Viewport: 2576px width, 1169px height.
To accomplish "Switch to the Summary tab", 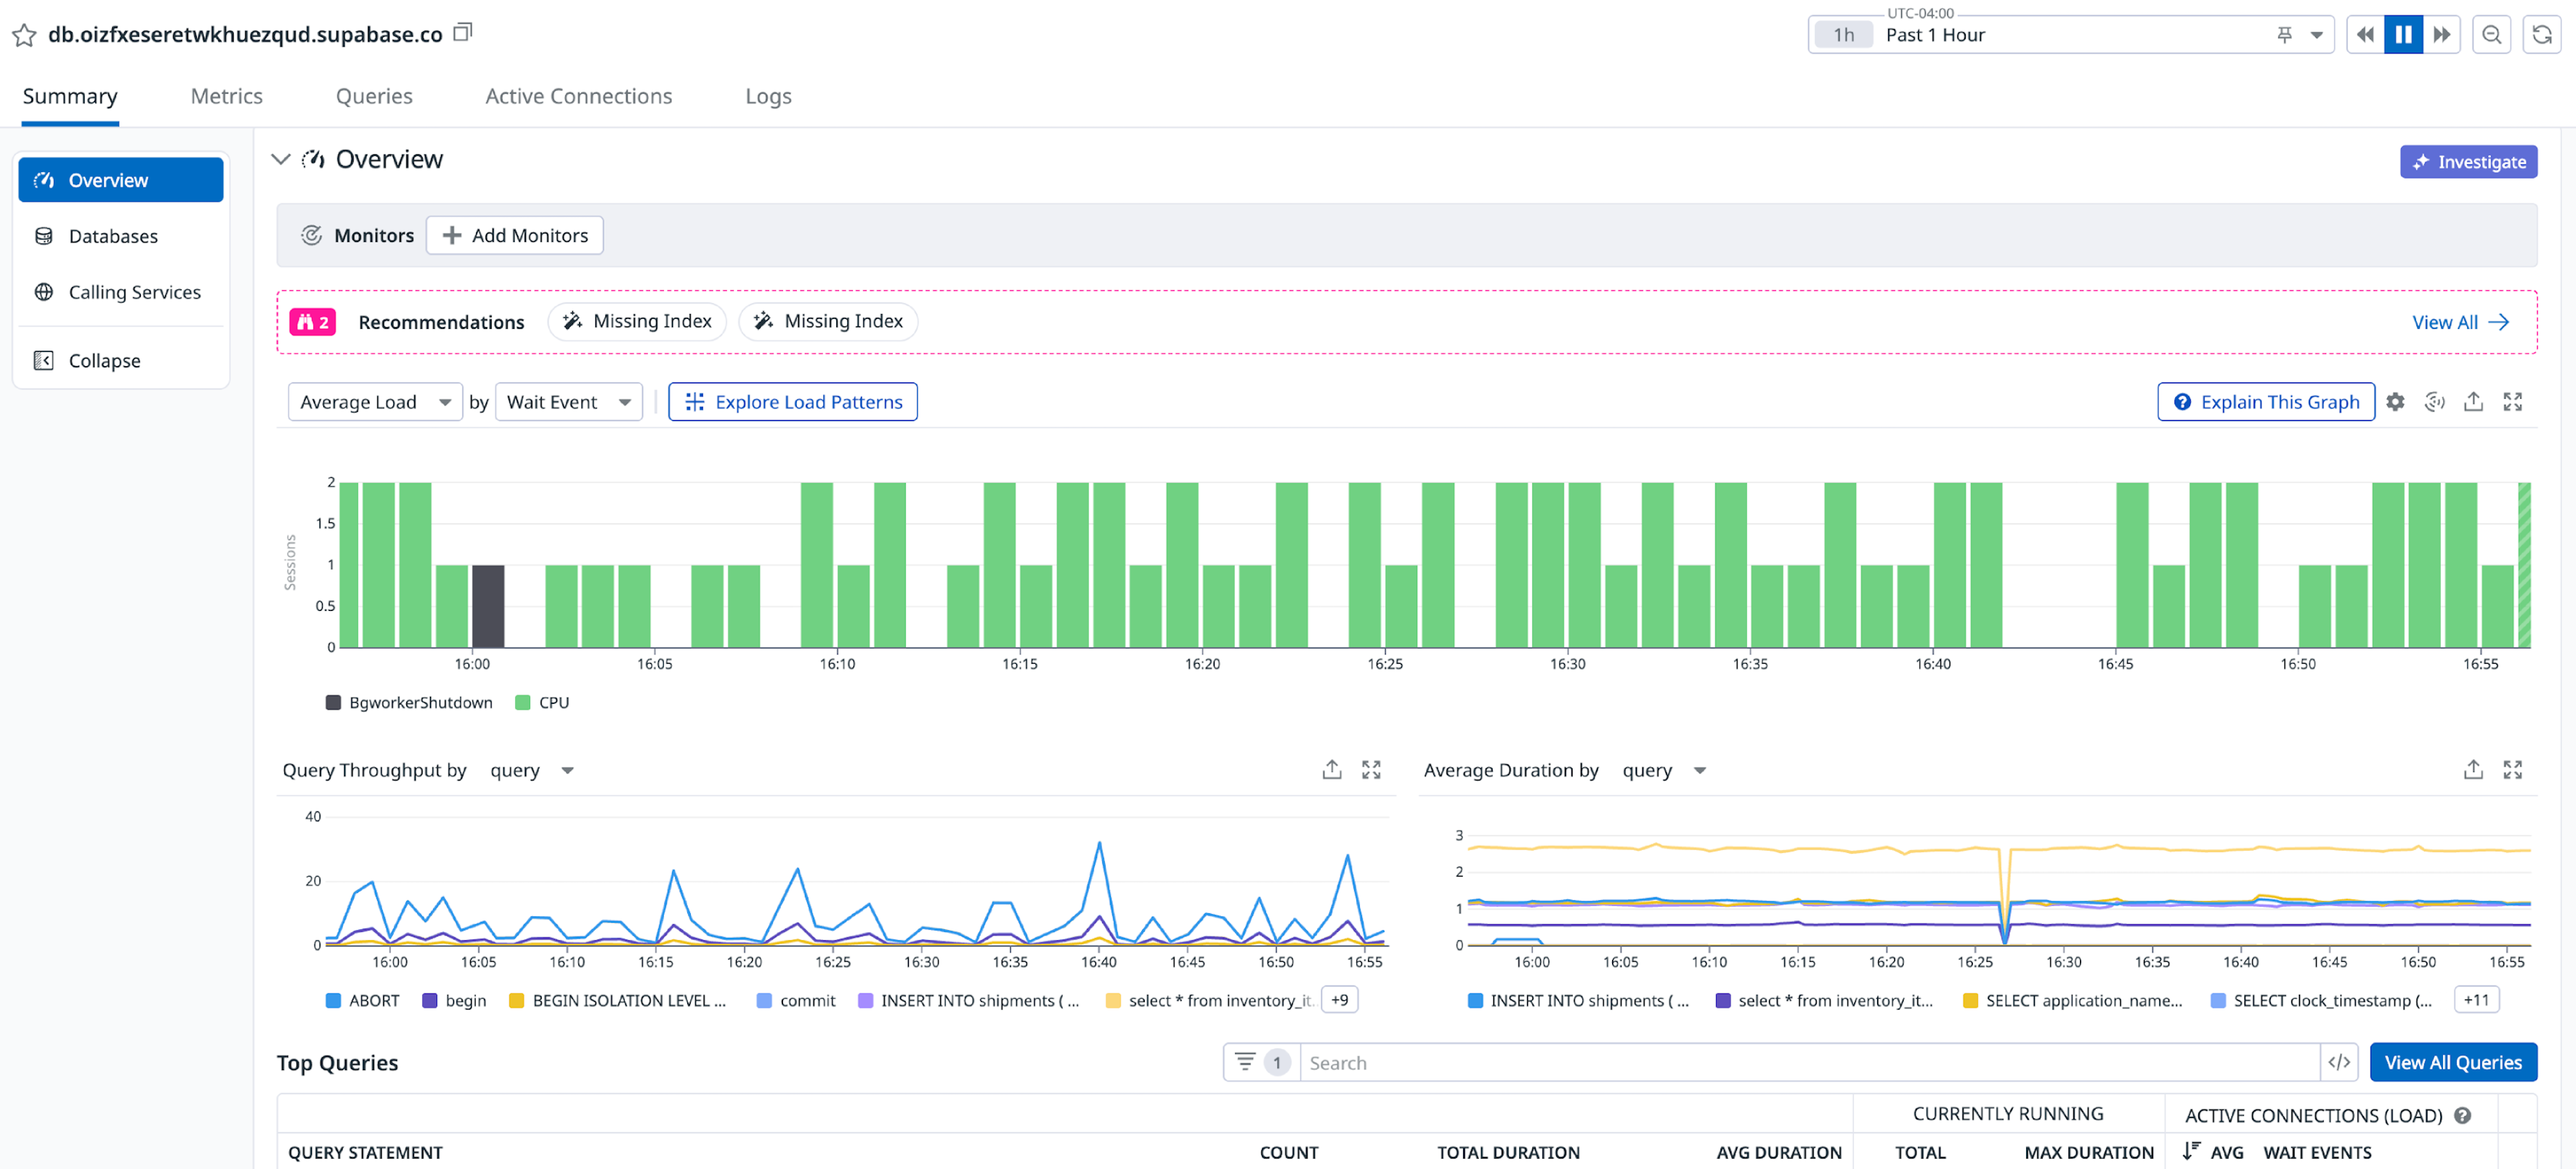I will (70, 96).
